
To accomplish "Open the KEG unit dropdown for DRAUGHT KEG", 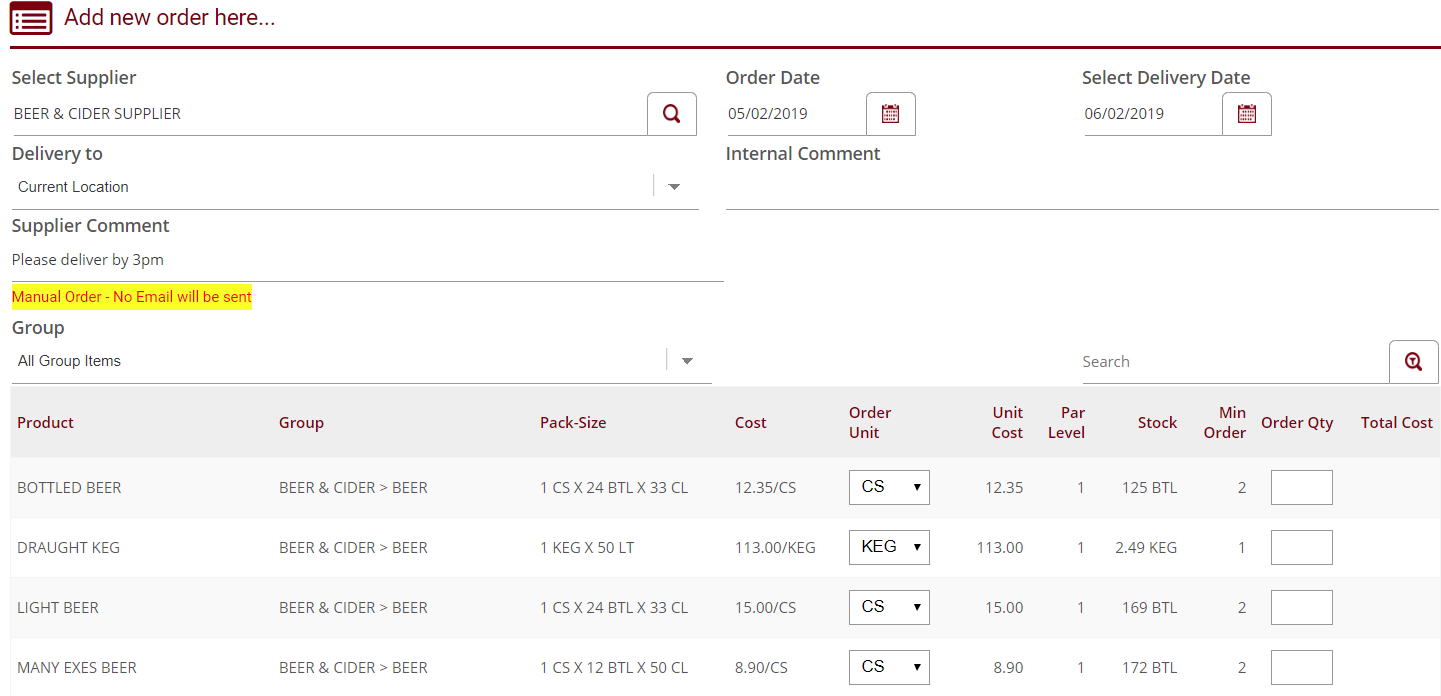I will click(x=888, y=547).
